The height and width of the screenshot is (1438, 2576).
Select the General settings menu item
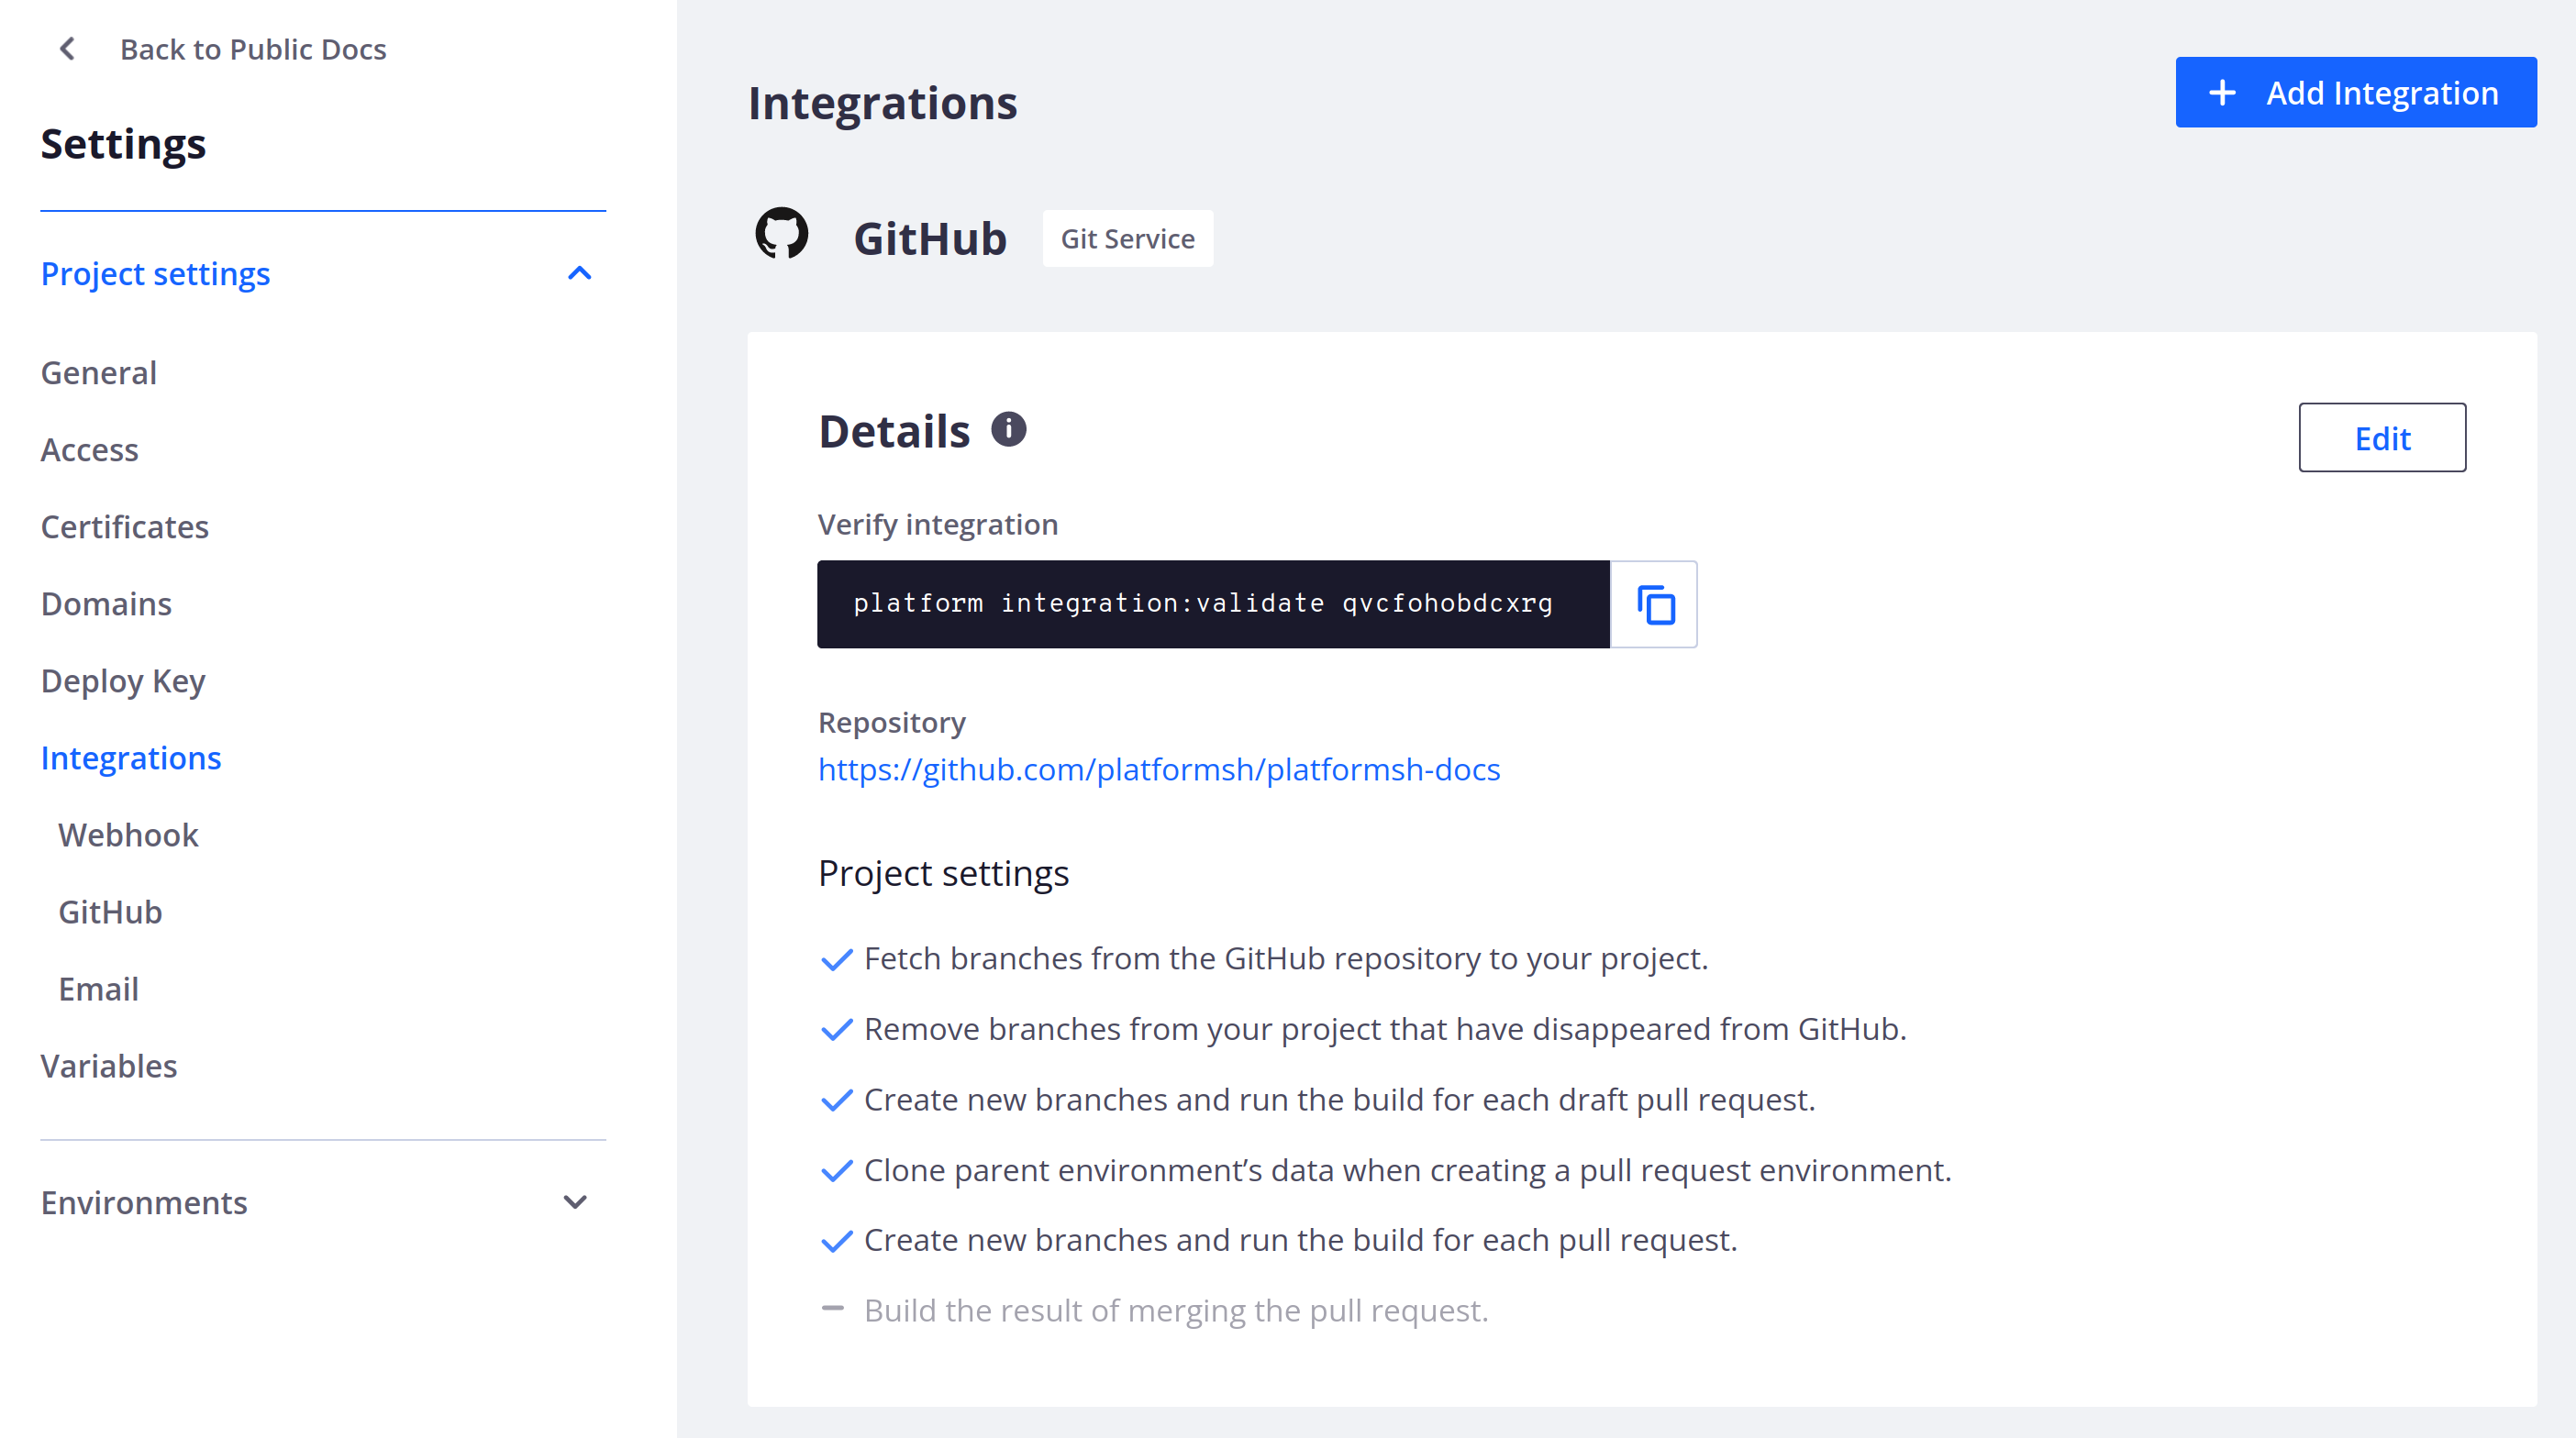point(99,371)
